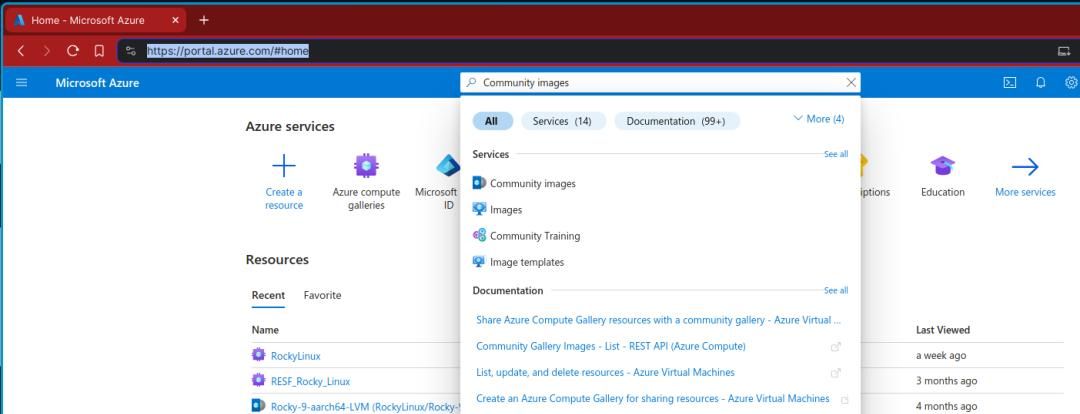
Task: Click the '3 months ago' cell
Action: (x=946, y=381)
